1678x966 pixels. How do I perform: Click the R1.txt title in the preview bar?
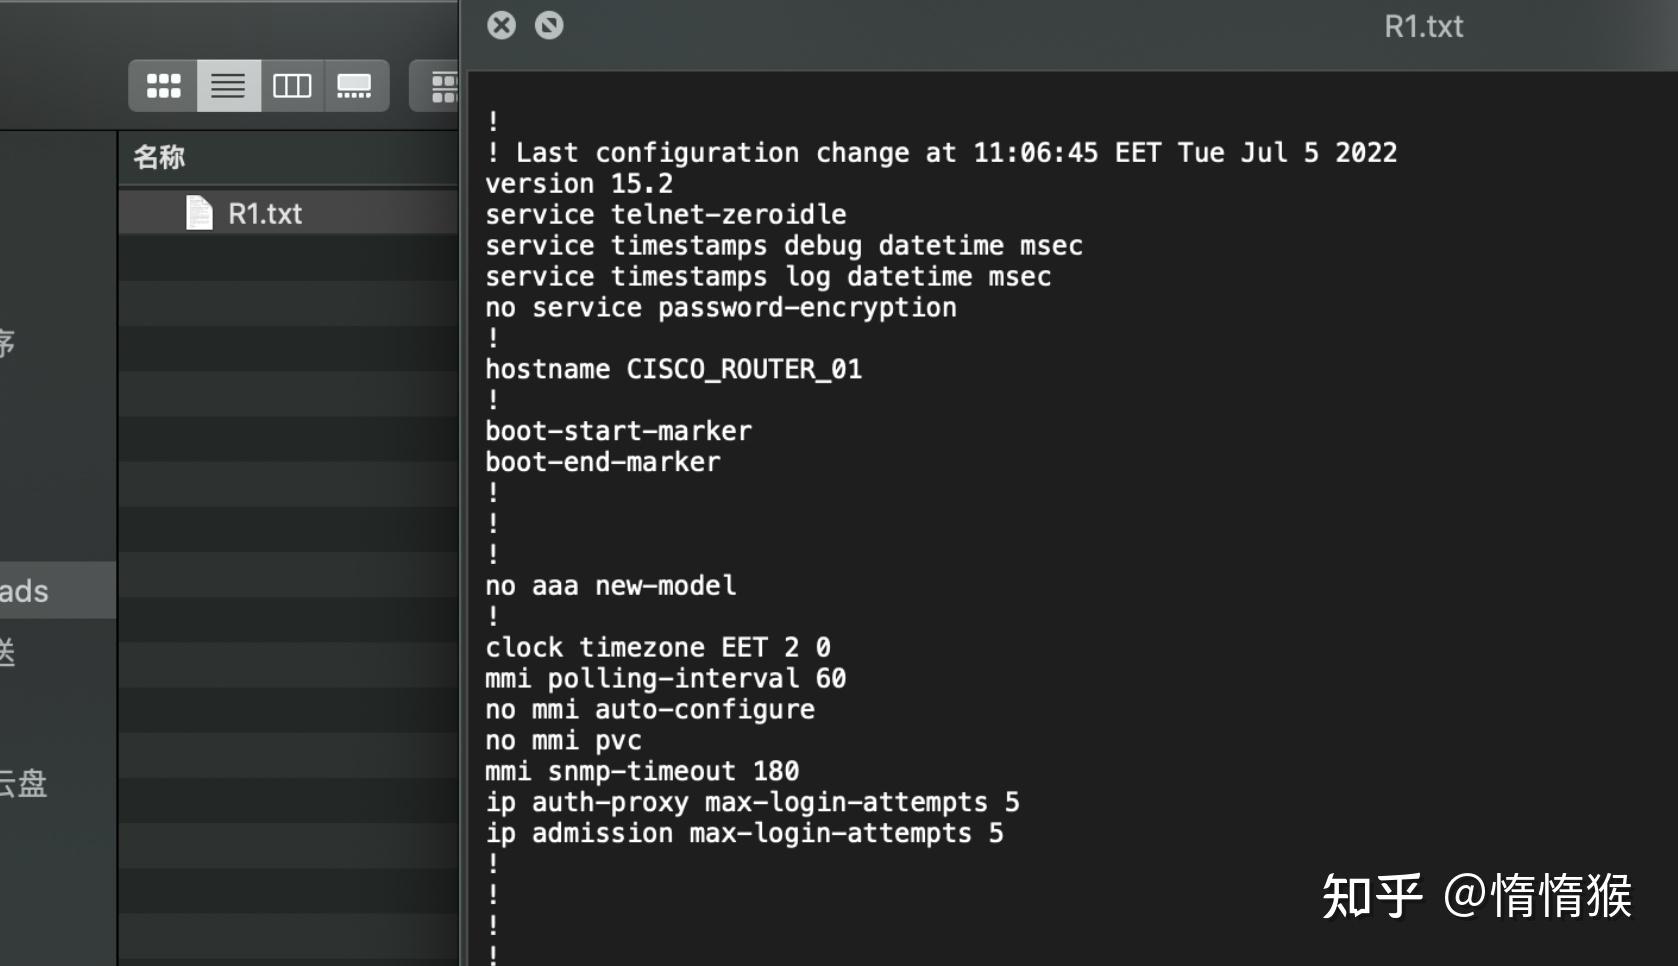[1422, 26]
